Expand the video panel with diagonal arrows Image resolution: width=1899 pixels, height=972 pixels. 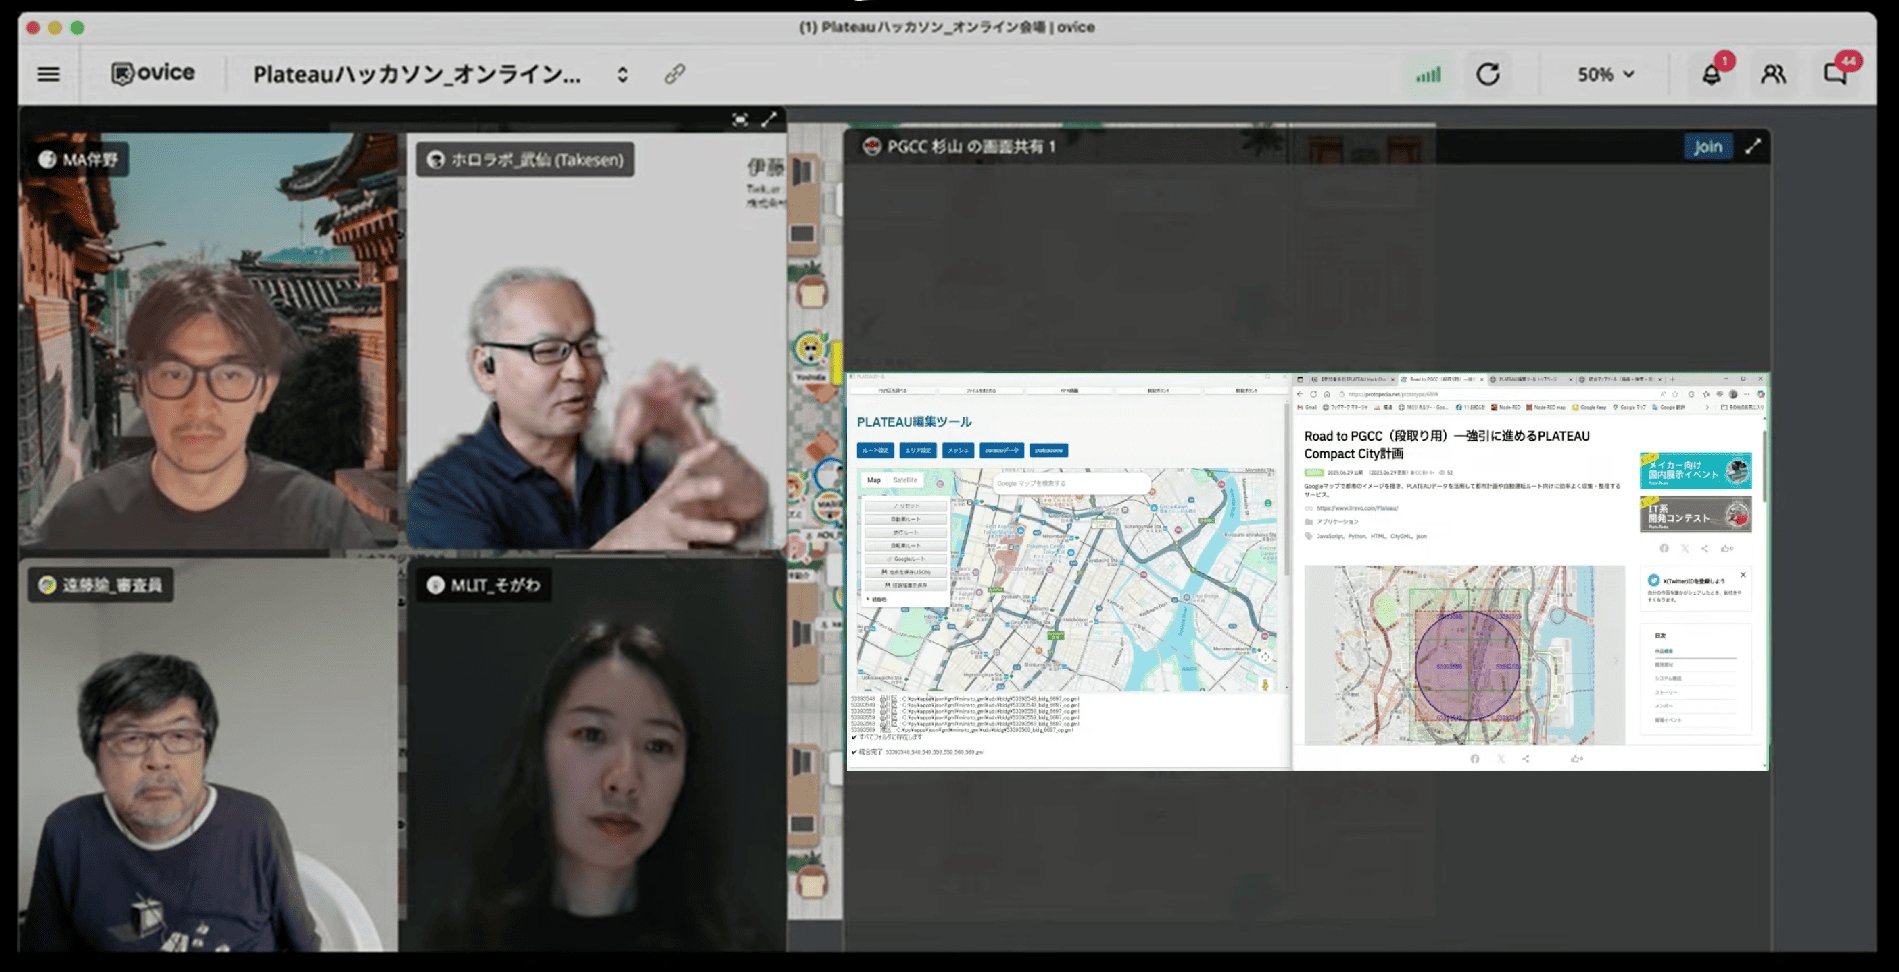[x=769, y=120]
